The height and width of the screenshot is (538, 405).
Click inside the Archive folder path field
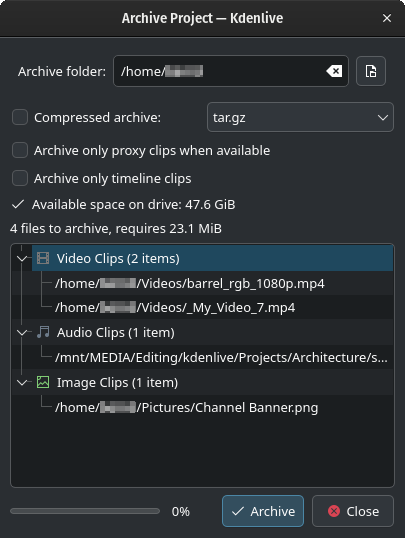pos(220,71)
